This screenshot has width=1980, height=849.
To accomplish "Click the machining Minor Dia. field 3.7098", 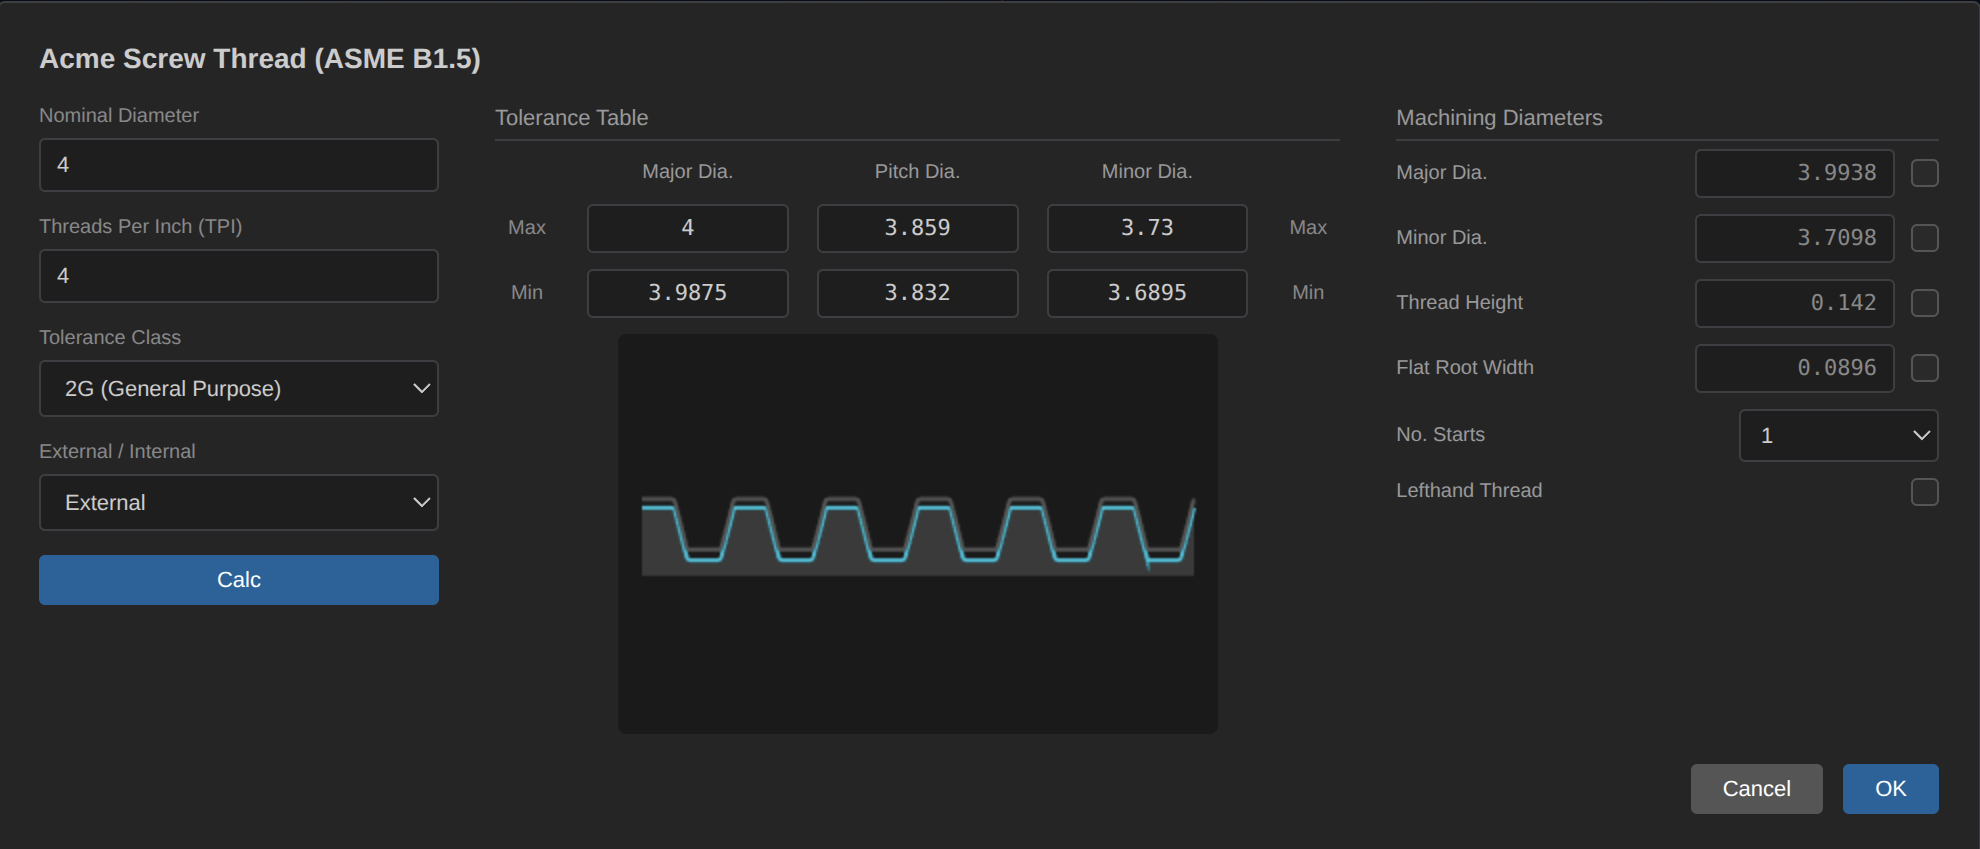I will 1795,238.
